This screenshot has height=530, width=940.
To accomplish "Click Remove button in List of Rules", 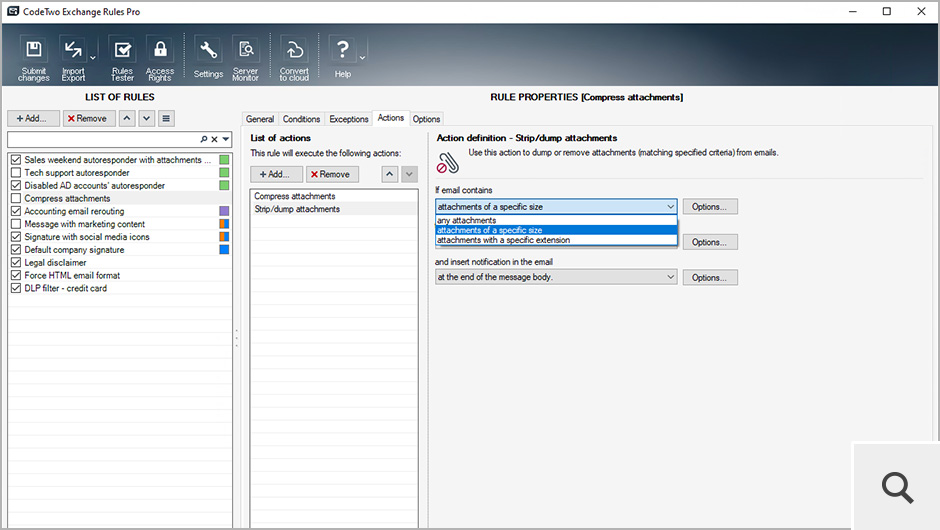I will tap(89, 118).
